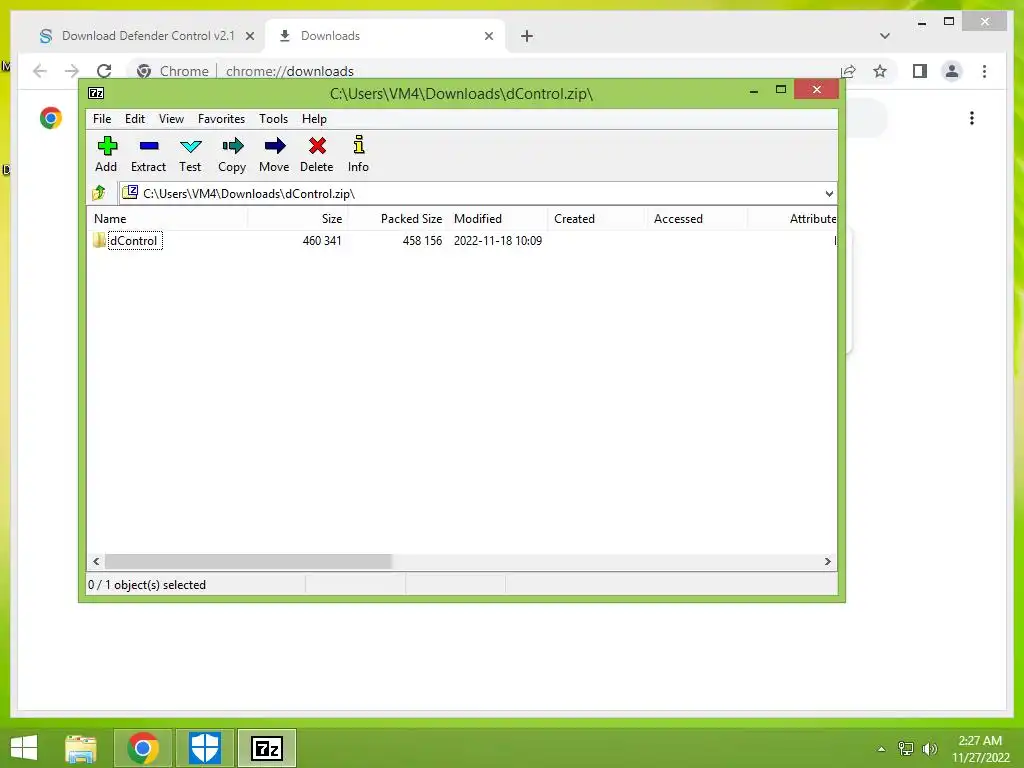Image resolution: width=1024 pixels, height=768 pixels.
Task: Bookmark this page with star icon
Action: click(880, 71)
